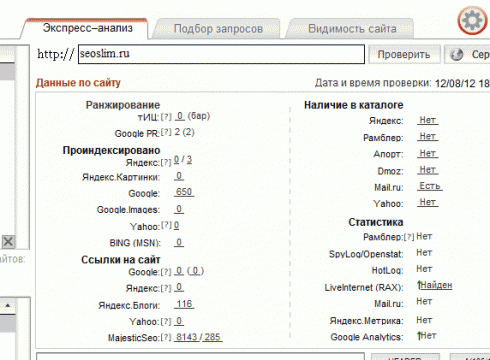This screenshot has width=490, height=360.
Task: Switch to the Видимость сайта tab
Action: pos(352,29)
